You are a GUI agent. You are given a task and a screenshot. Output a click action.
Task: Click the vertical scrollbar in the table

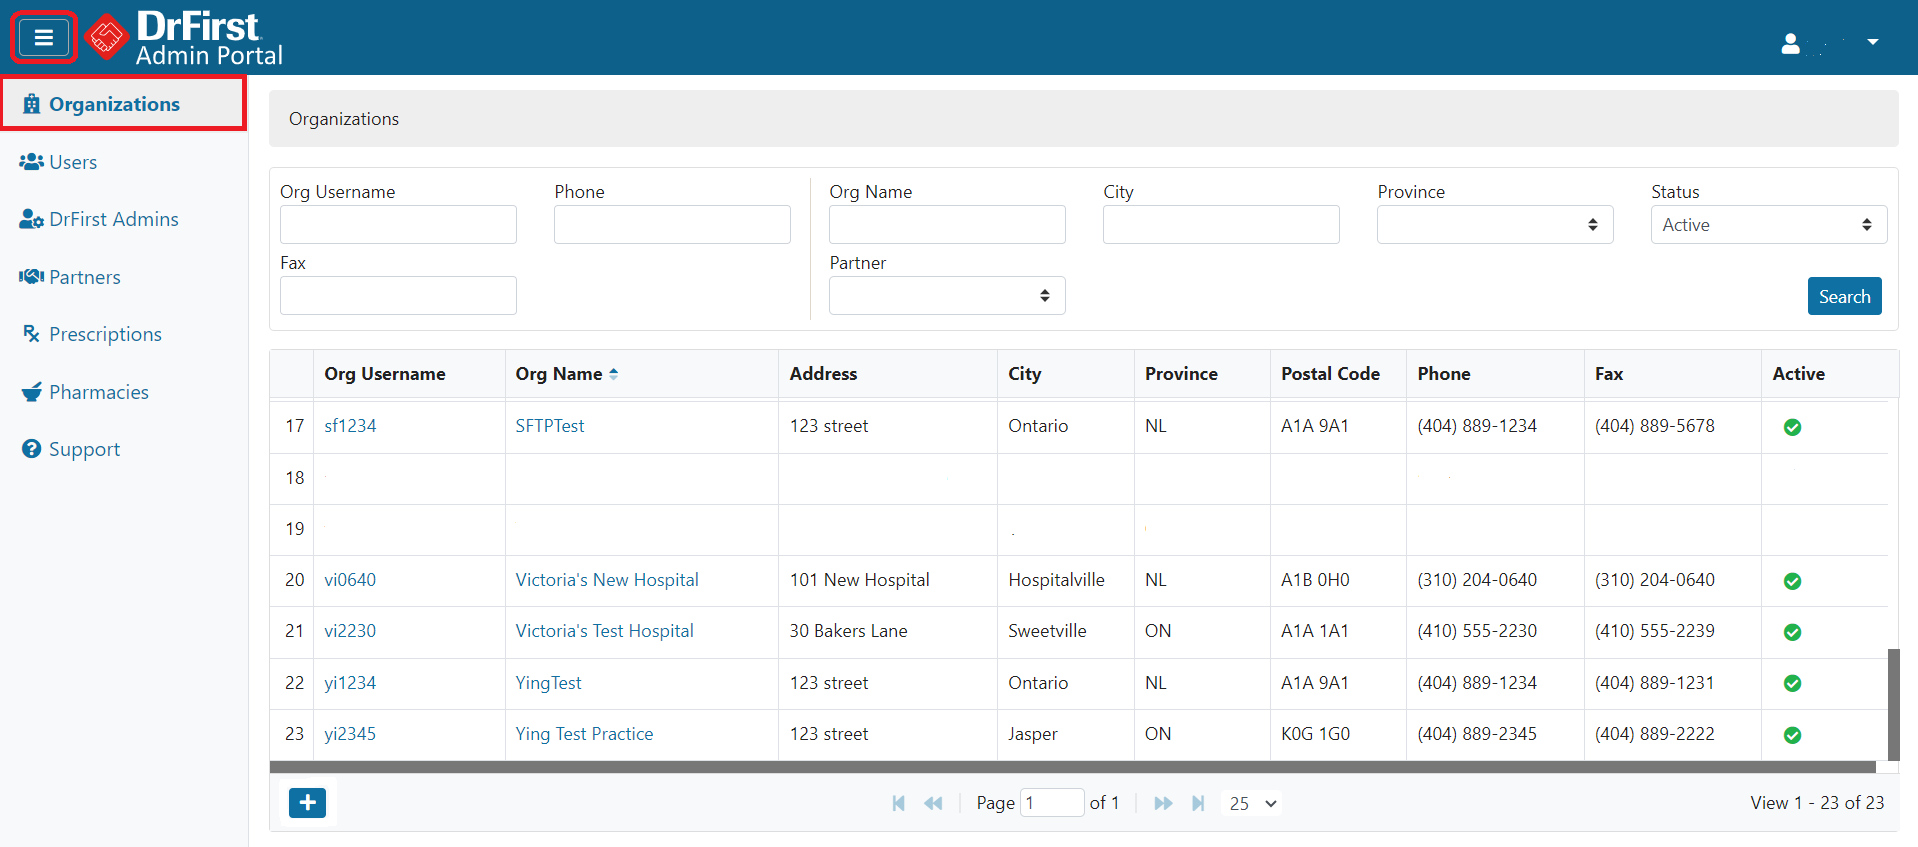(x=1892, y=704)
